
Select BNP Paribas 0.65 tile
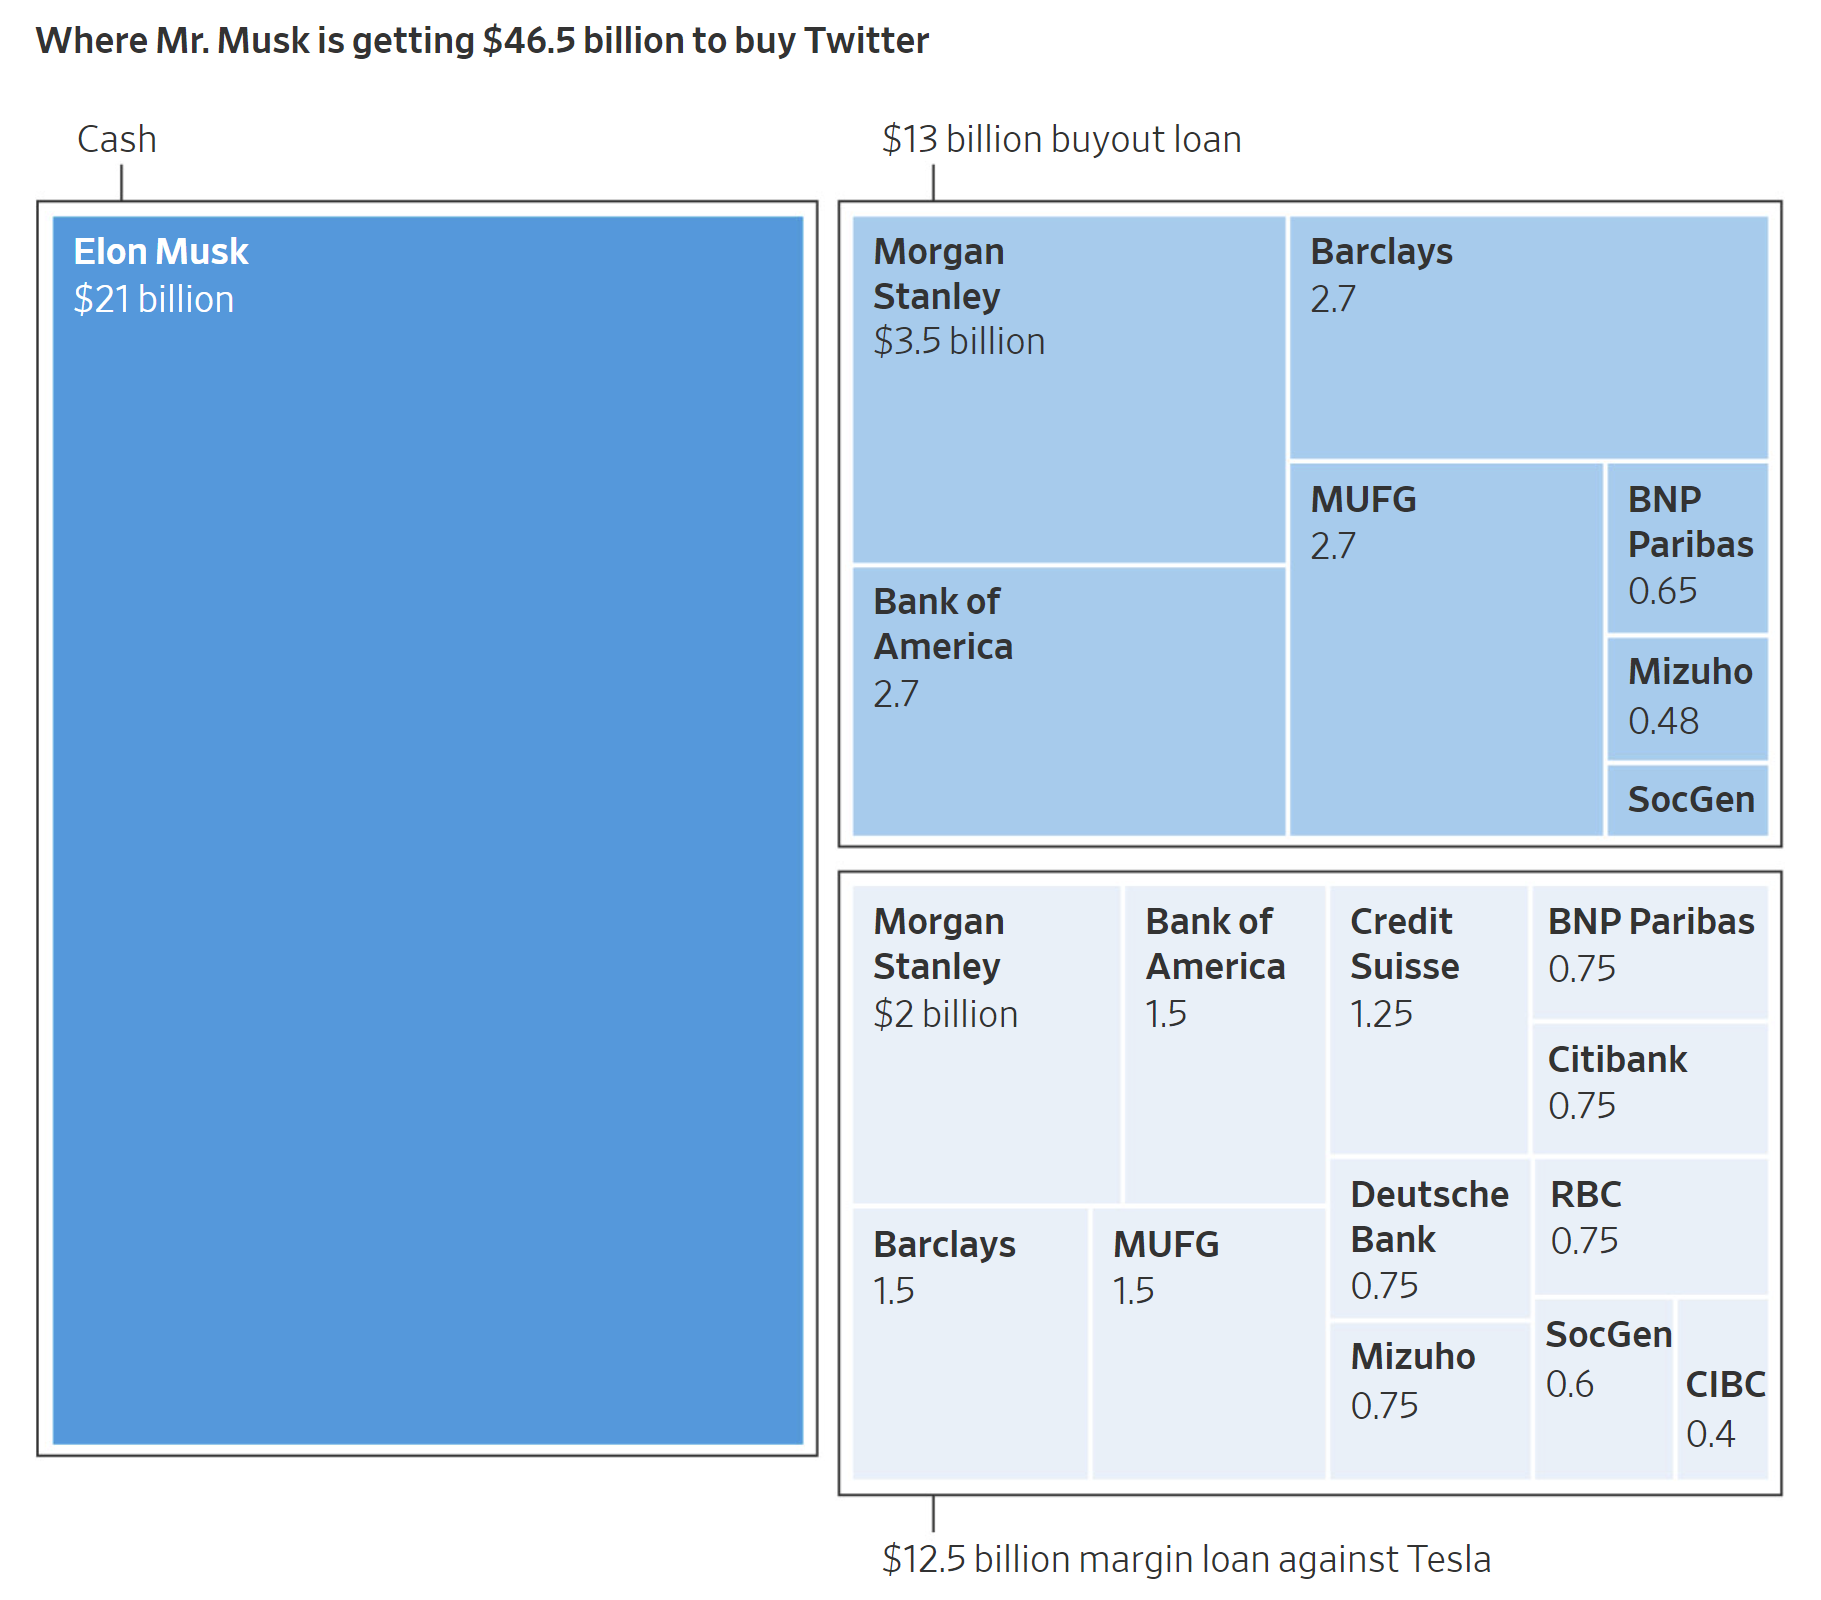tap(1688, 548)
